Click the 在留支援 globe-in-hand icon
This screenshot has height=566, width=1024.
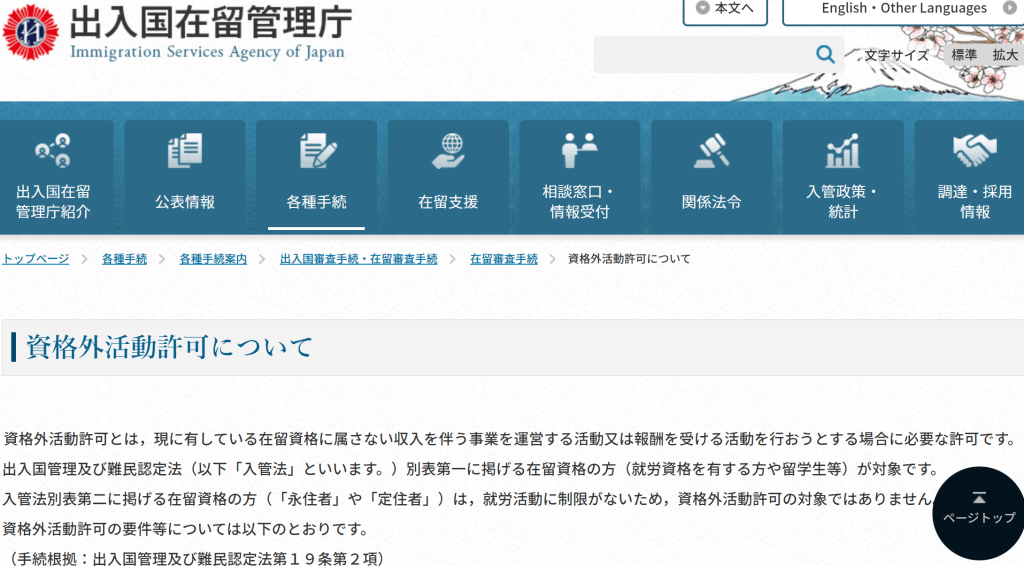tap(448, 150)
